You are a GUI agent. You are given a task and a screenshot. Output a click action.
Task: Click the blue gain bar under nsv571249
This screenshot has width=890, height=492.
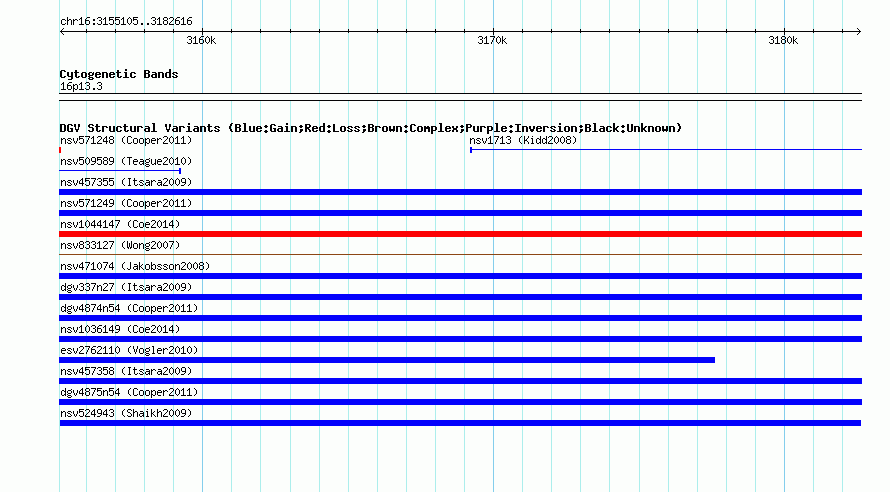pos(460,213)
